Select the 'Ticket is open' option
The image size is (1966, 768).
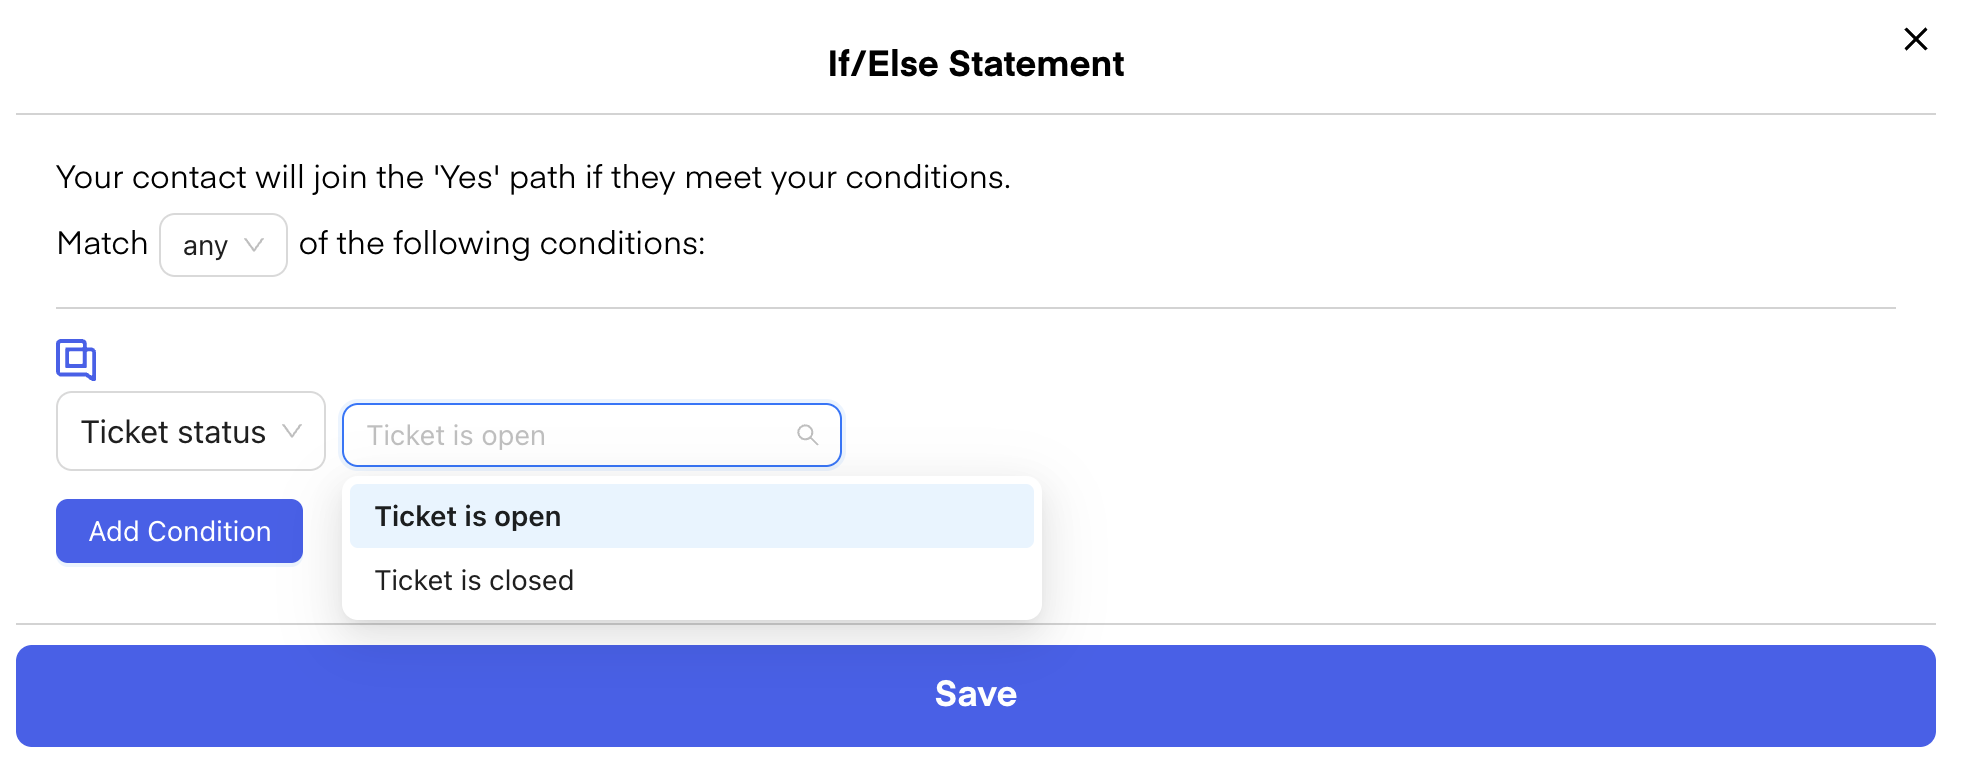tap(468, 517)
